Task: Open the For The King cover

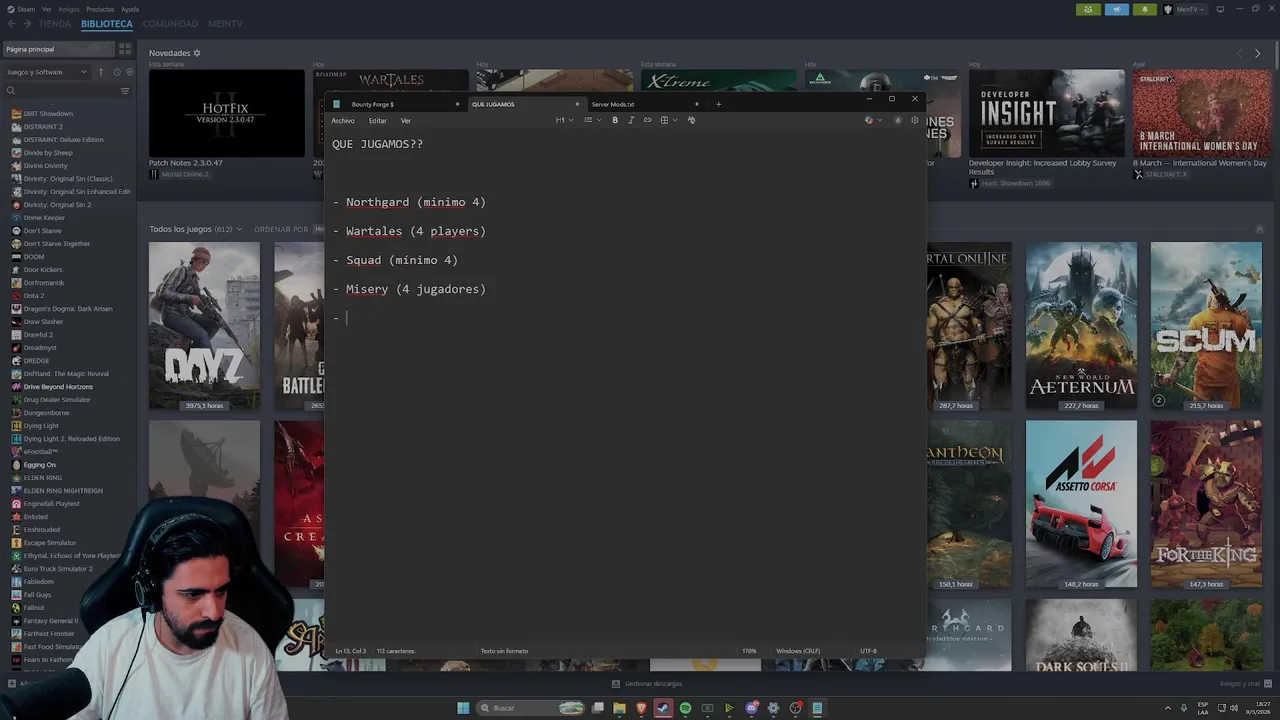Action: point(1206,504)
